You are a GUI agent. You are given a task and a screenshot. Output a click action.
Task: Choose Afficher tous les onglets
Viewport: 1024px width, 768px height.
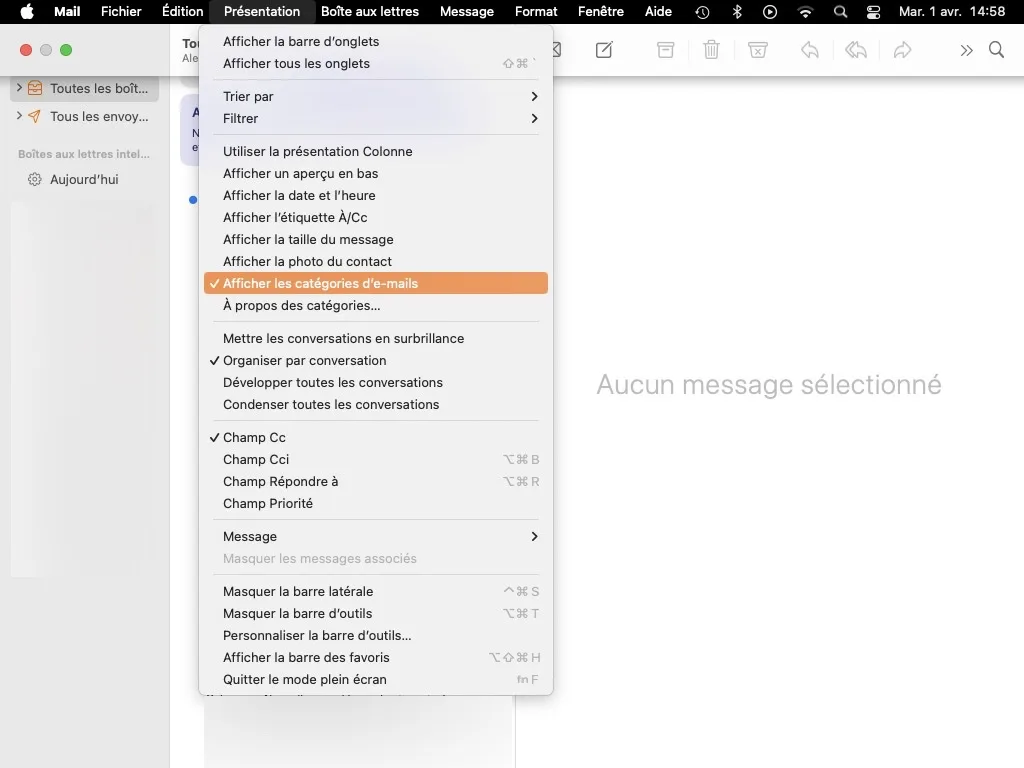pyautogui.click(x=376, y=63)
